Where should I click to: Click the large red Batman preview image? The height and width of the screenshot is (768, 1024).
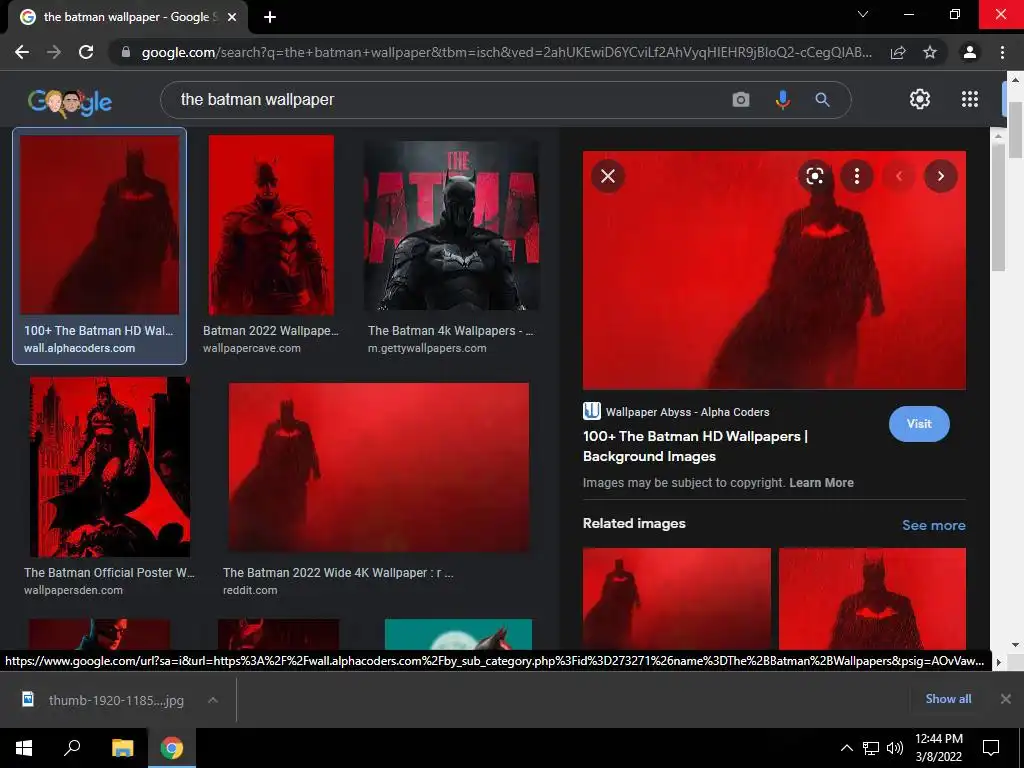(774, 270)
